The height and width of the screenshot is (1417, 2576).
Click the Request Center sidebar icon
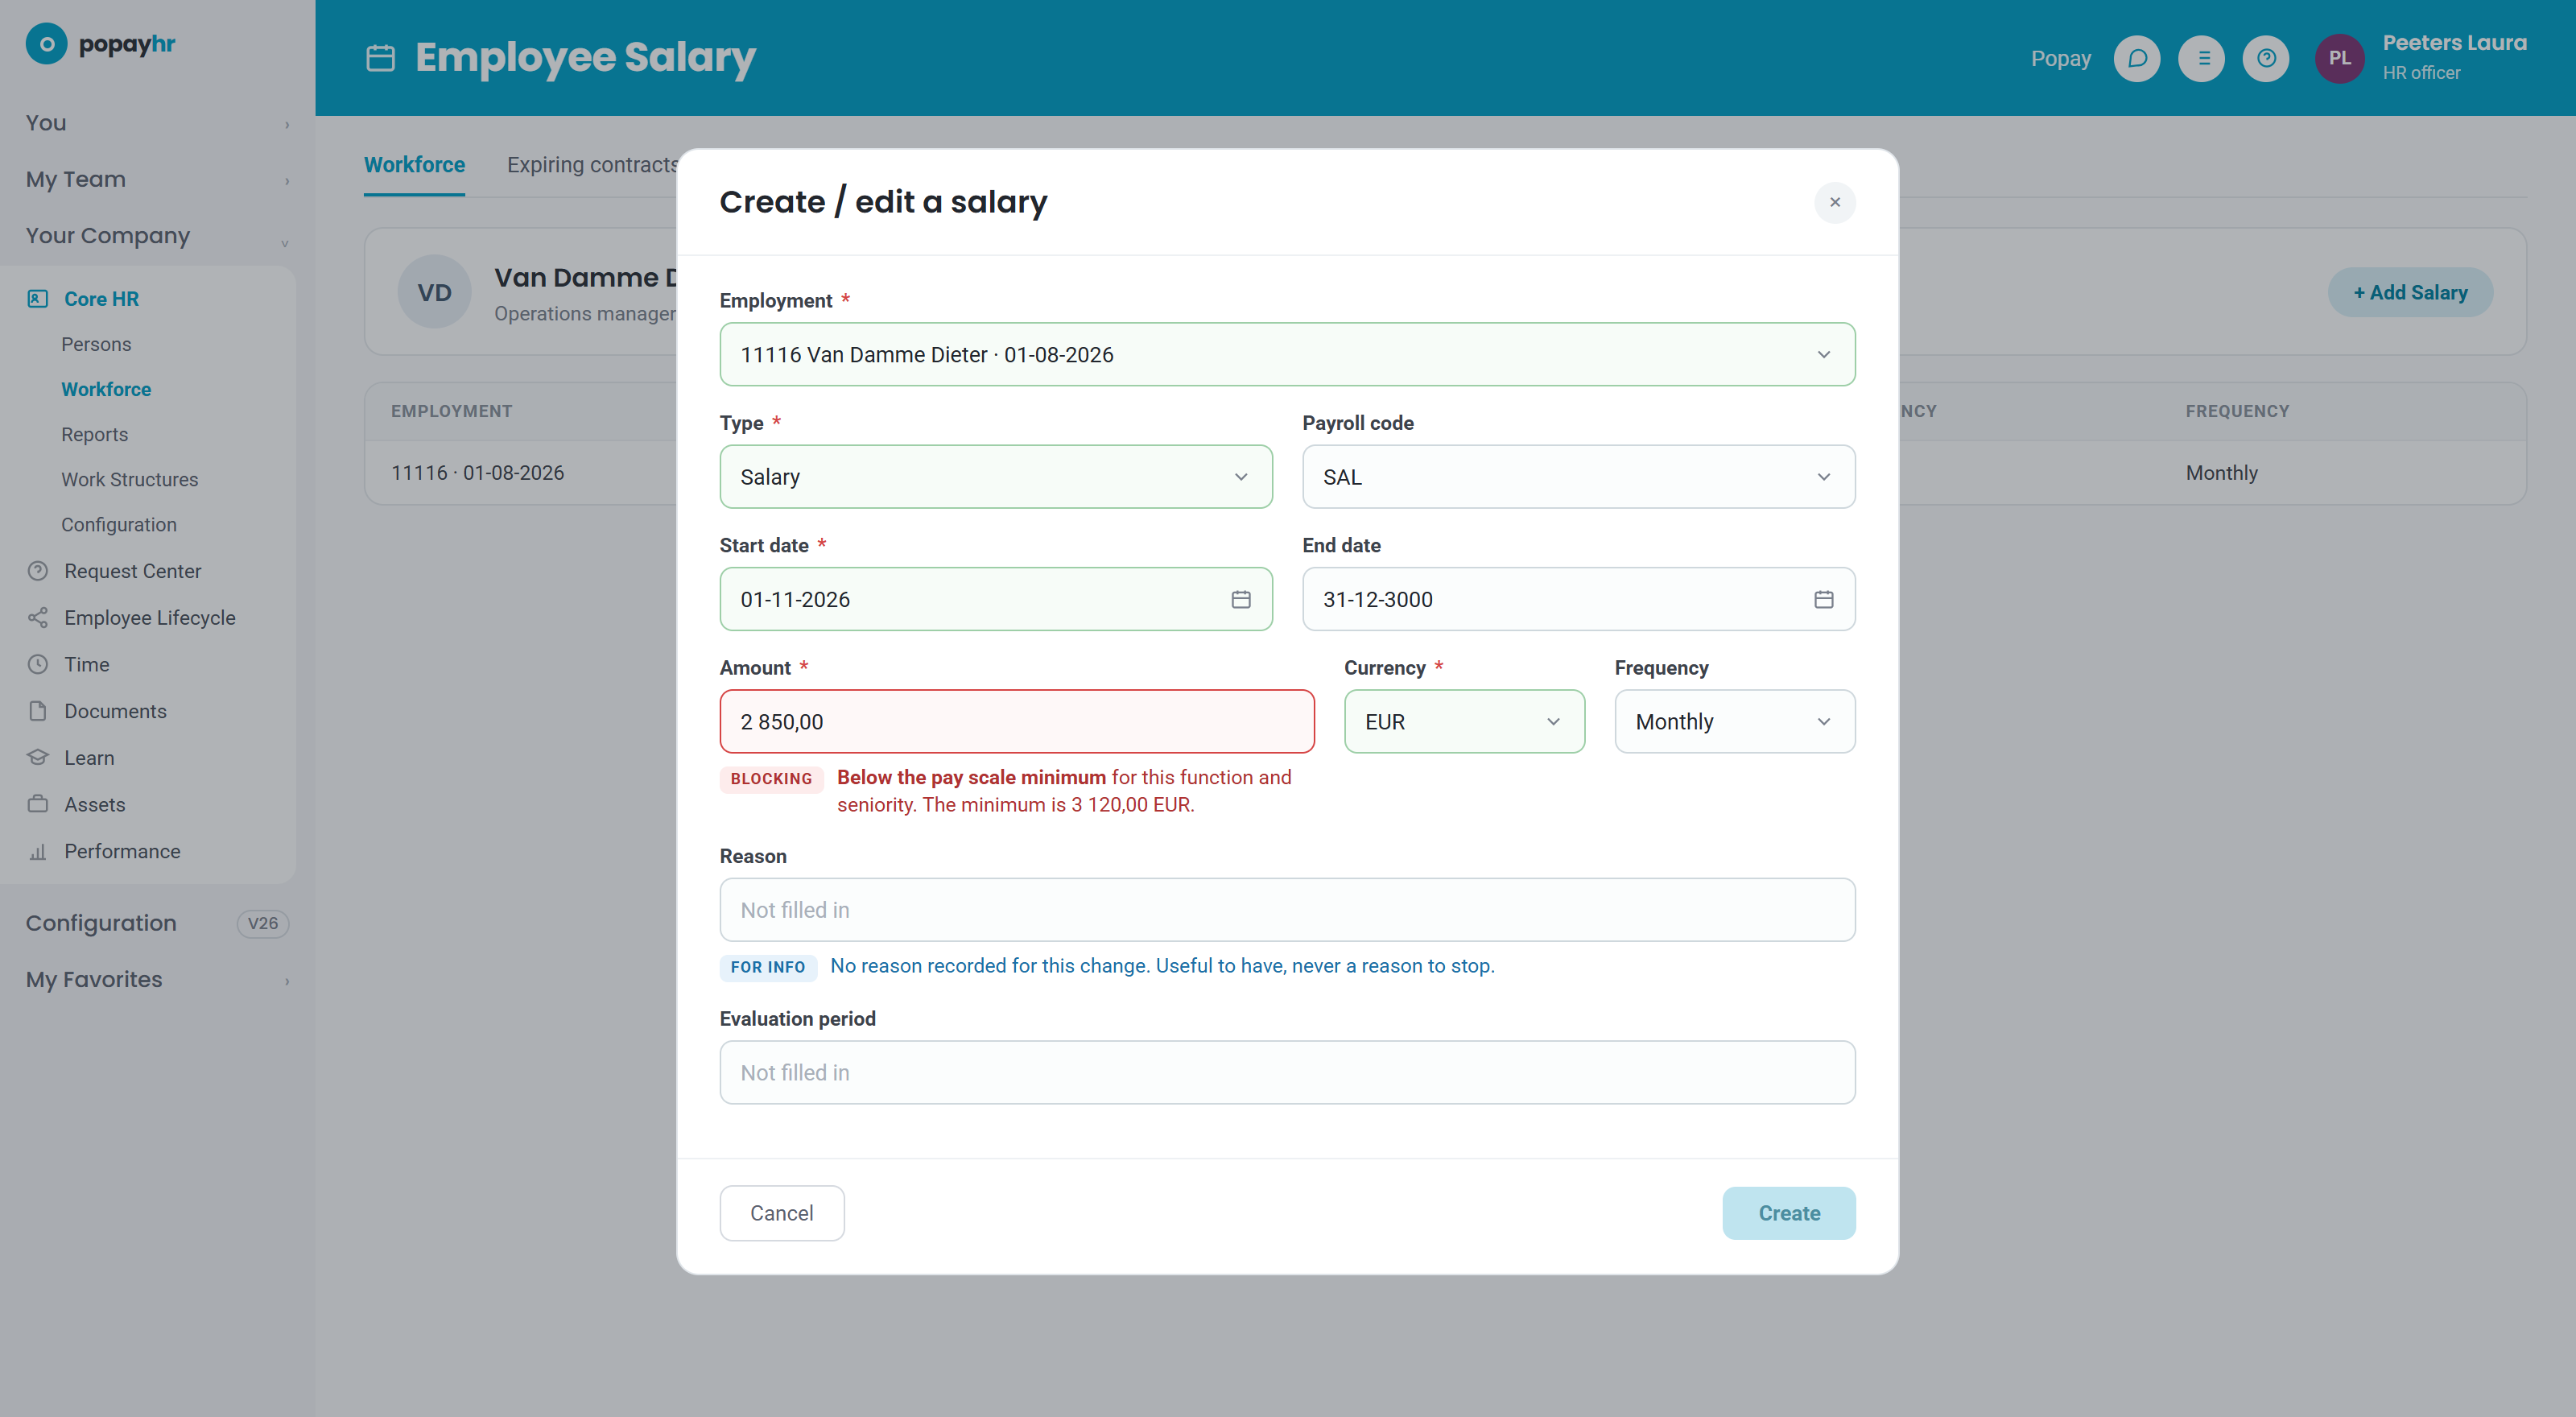click(x=38, y=571)
